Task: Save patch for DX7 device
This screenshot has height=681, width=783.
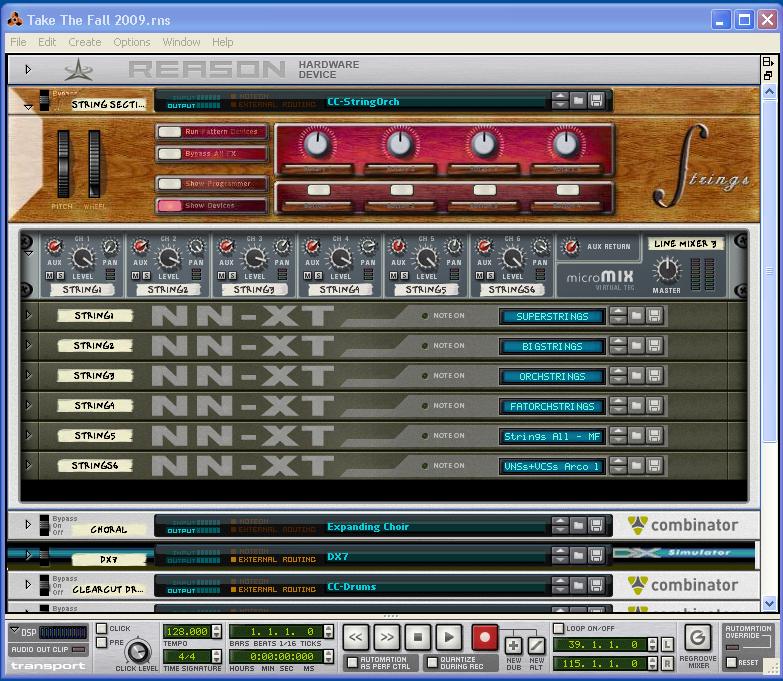Action: pyautogui.click(x=596, y=555)
